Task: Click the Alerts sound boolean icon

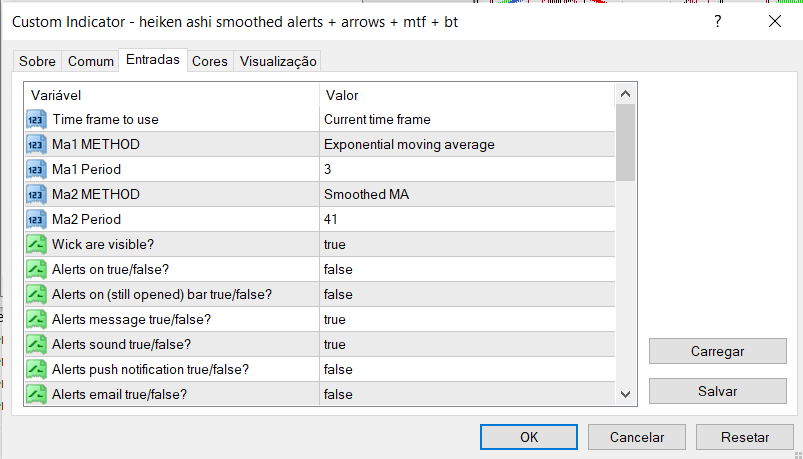Action: [x=36, y=344]
